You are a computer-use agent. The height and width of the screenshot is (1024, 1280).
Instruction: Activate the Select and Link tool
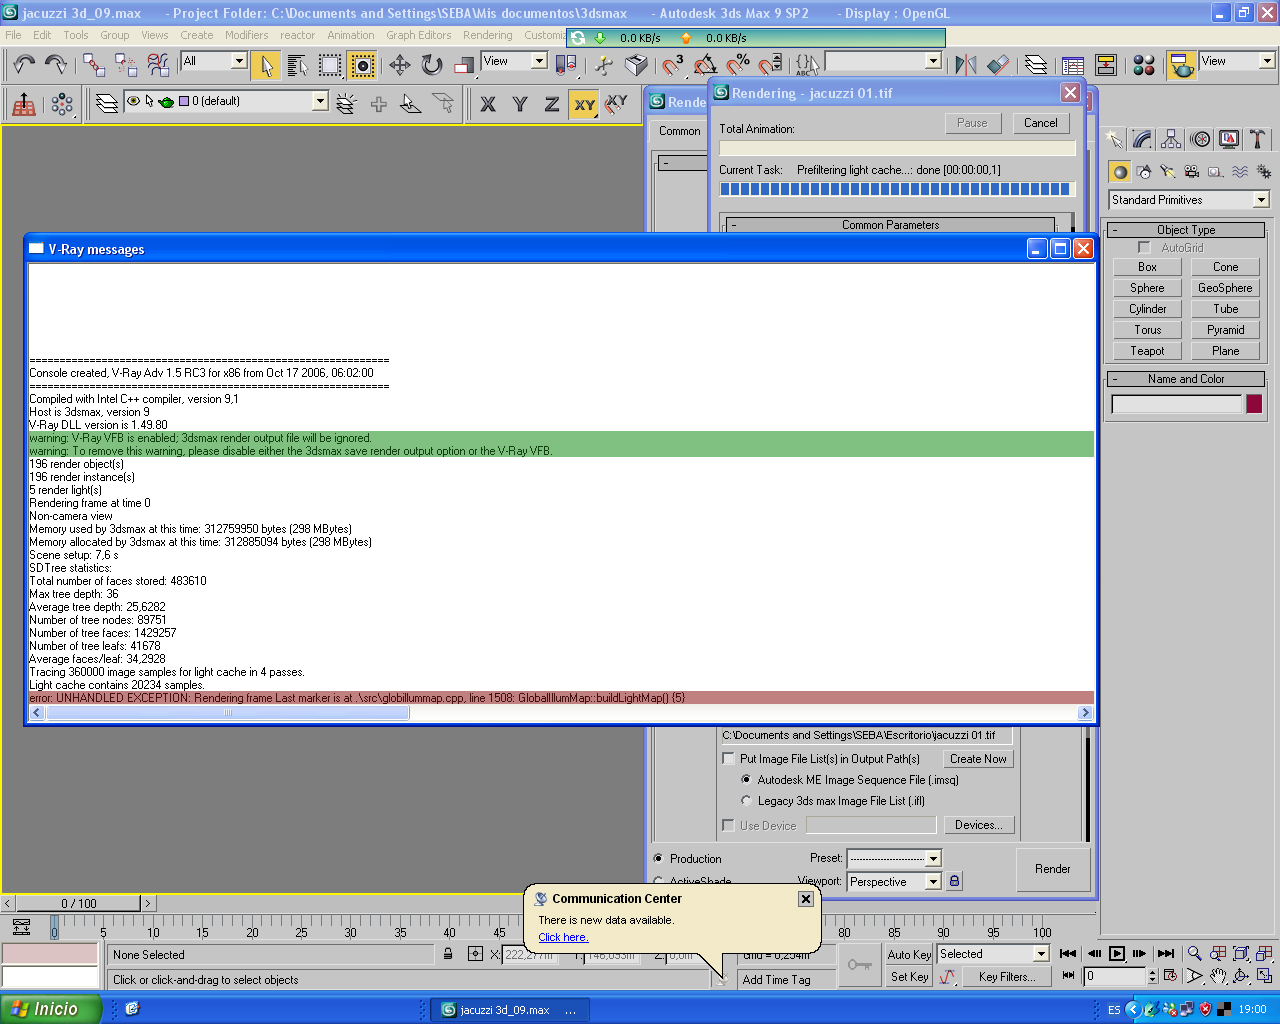coord(94,65)
